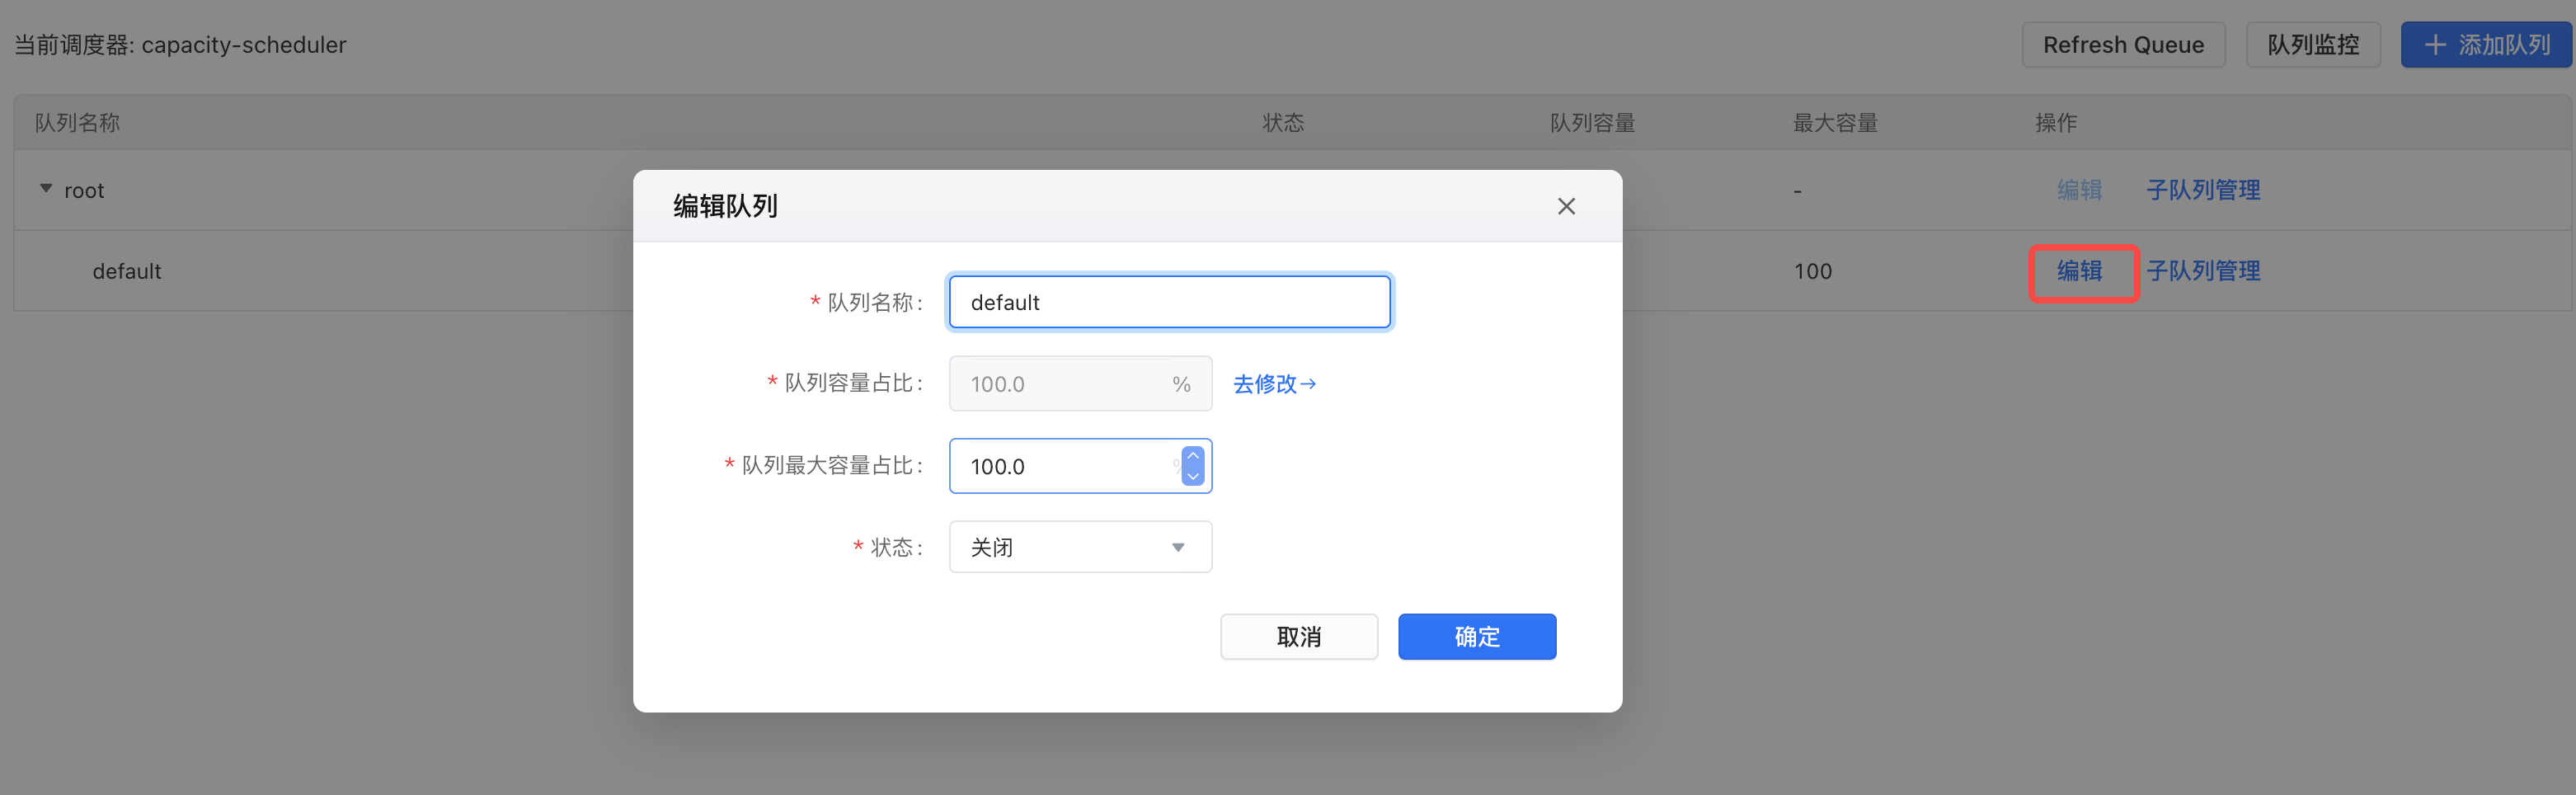Click 编辑 in the default row
This screenshot has width=2576, height=795.
[2079, 271]
